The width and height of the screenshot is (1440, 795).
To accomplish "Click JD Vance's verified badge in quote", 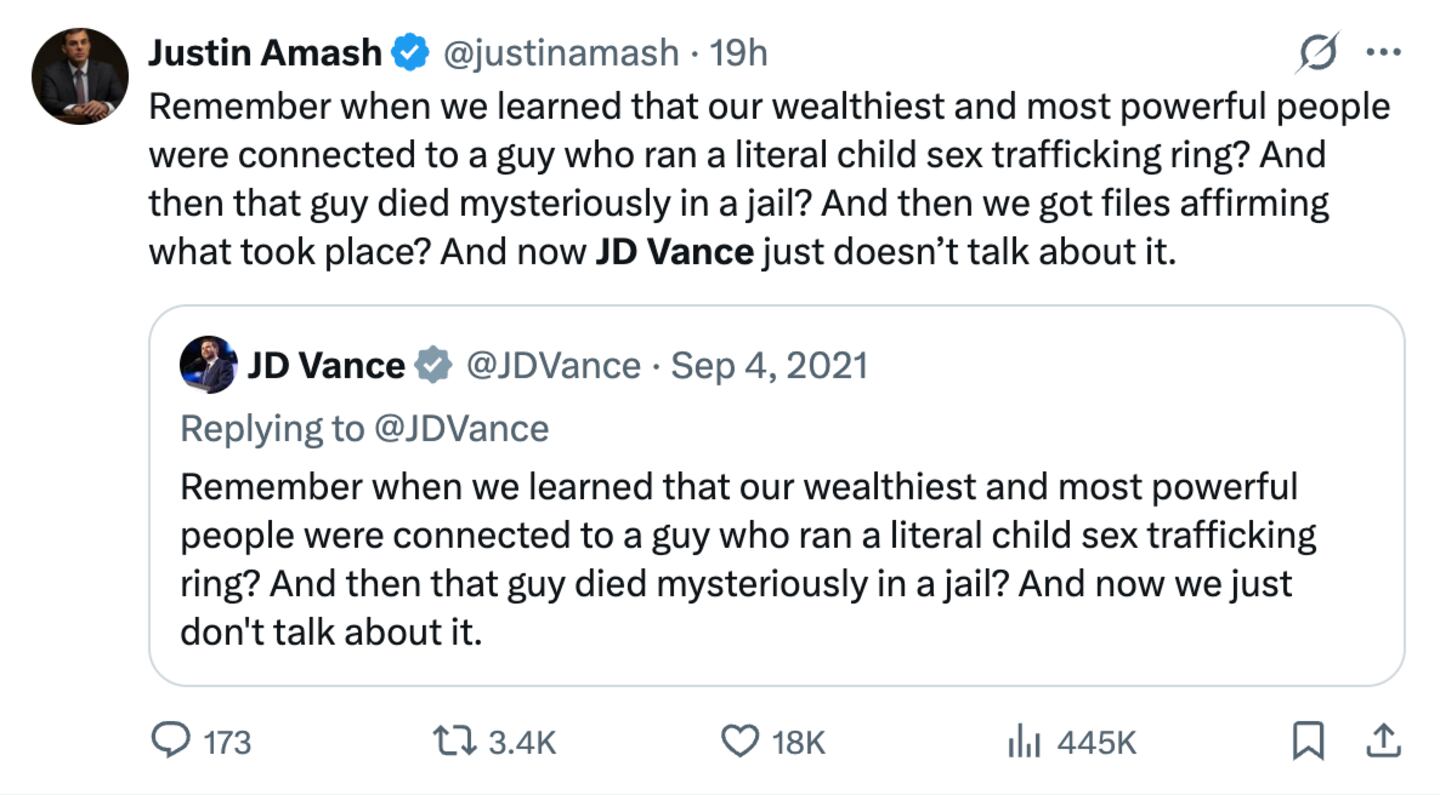I will (x=431, y=366).
